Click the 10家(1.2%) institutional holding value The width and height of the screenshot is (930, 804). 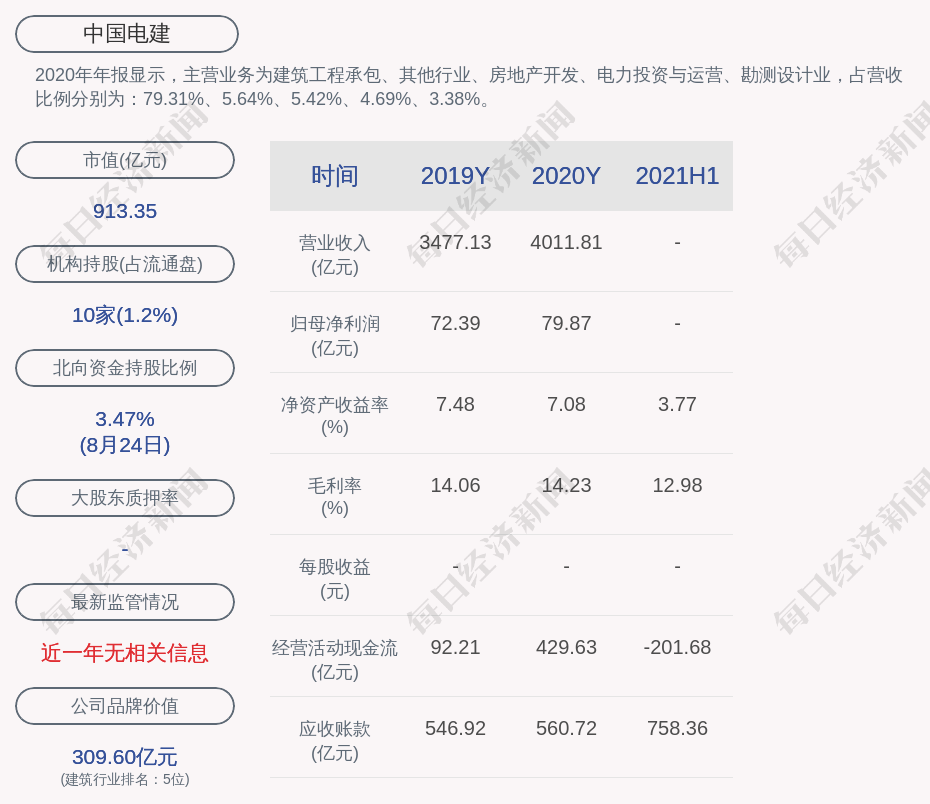125,315
